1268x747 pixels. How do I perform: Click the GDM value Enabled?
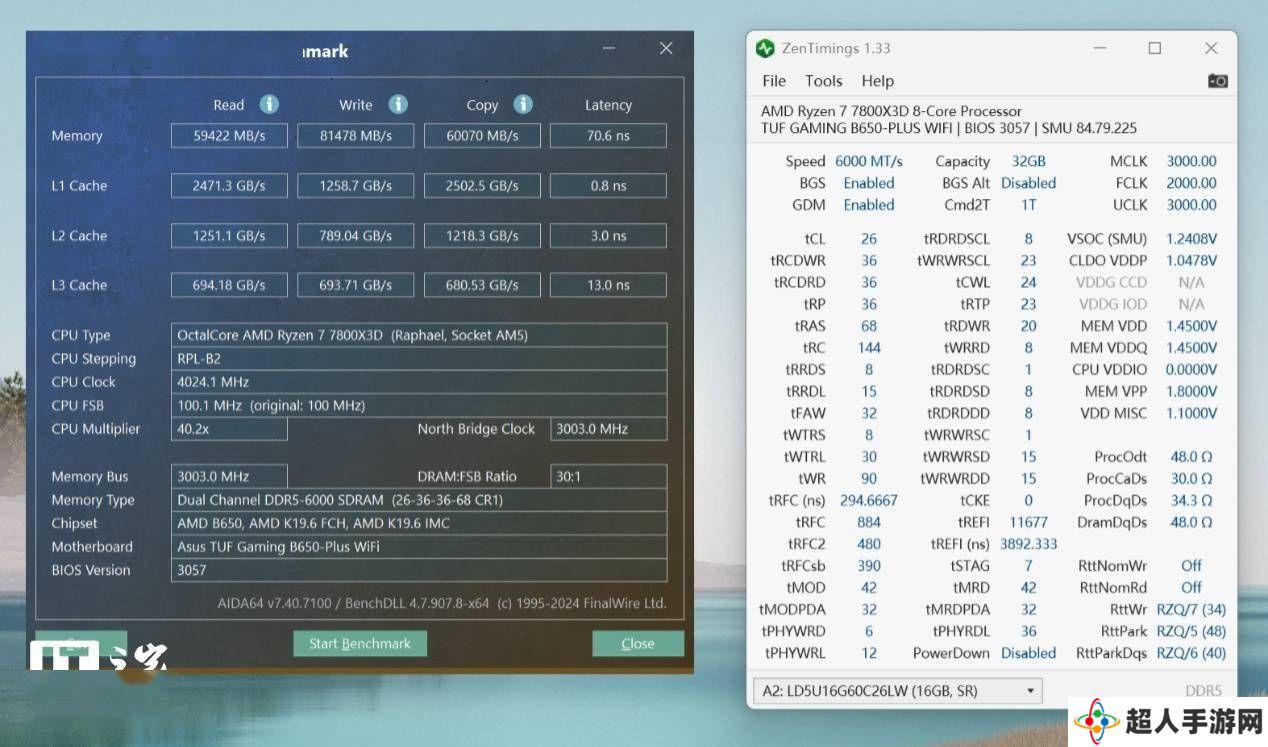(869, 205)
